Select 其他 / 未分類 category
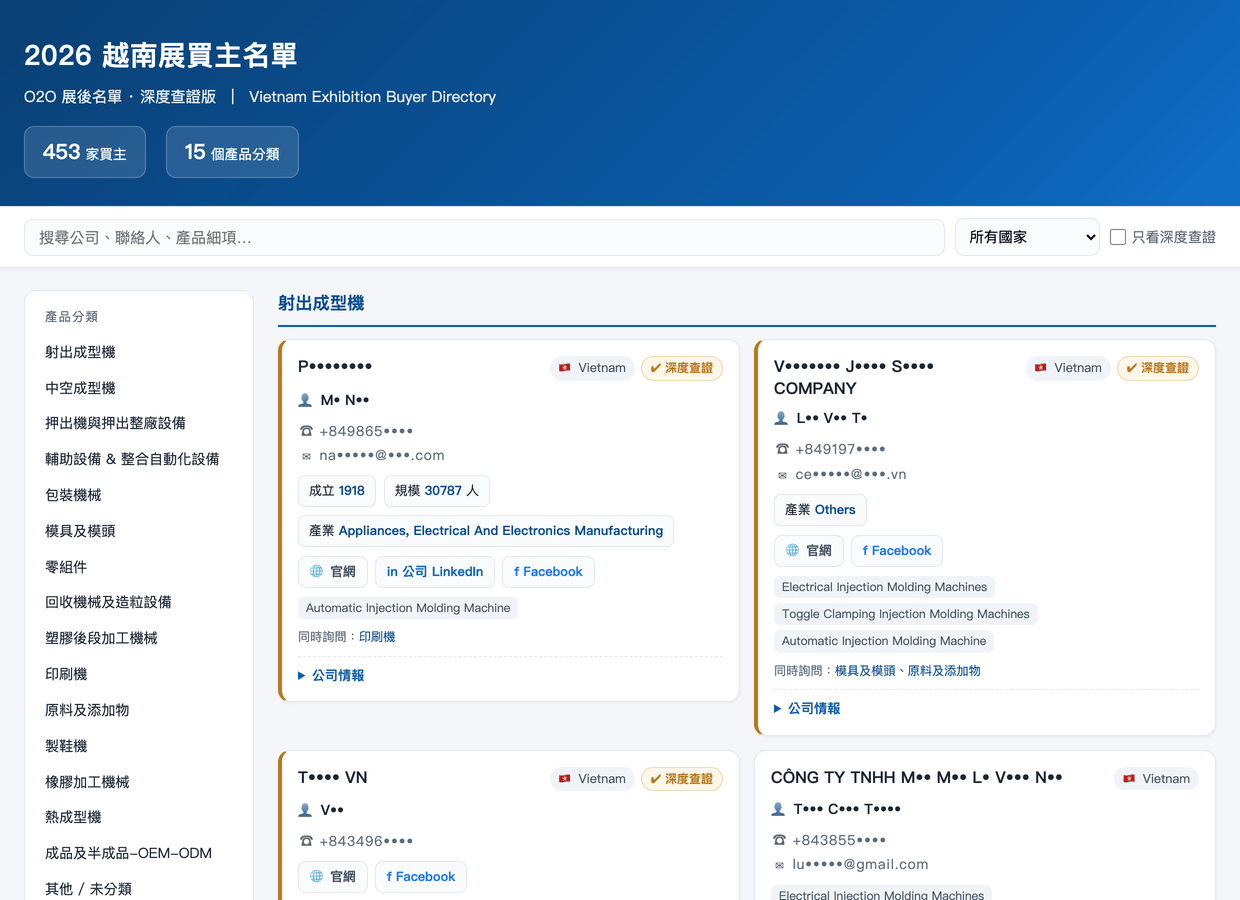 88,889
